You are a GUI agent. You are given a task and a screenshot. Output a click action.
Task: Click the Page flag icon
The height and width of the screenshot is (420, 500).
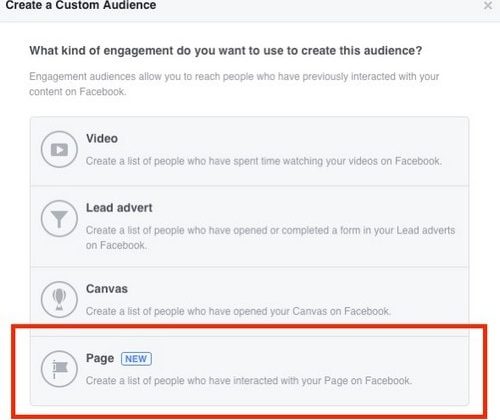pyautogui.click(x=59, y=369)
